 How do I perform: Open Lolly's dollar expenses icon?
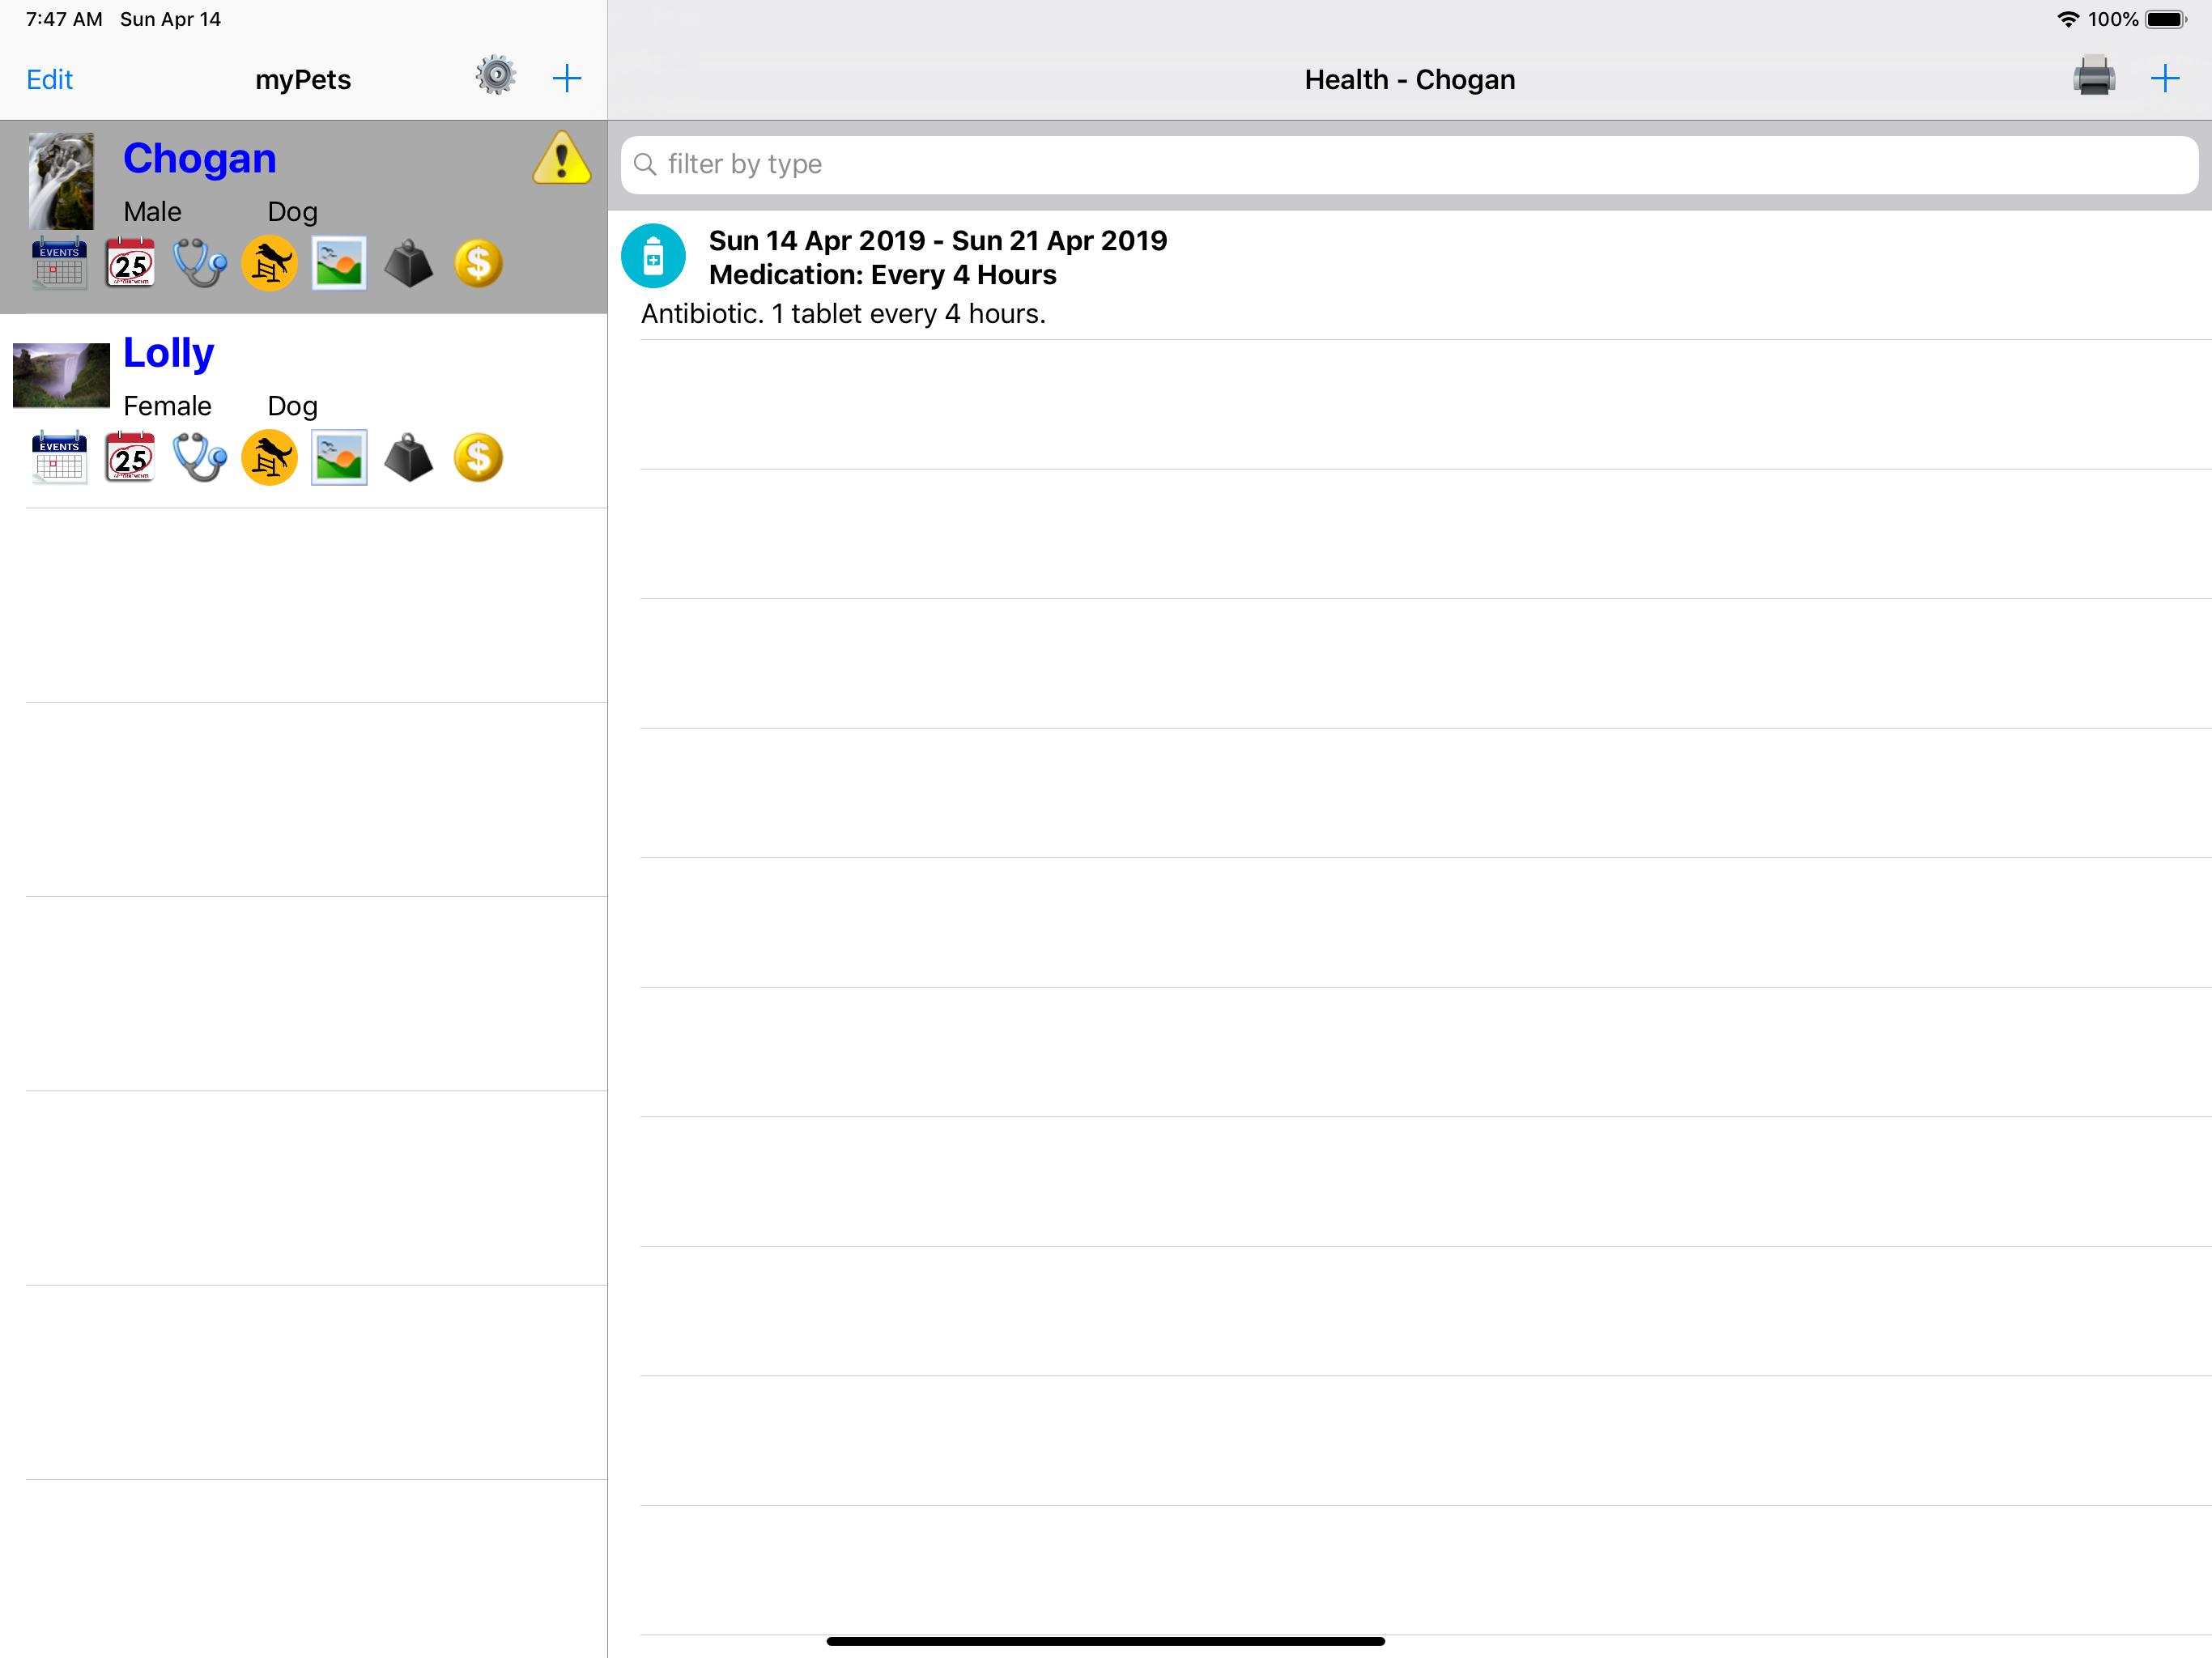(478, 458)
